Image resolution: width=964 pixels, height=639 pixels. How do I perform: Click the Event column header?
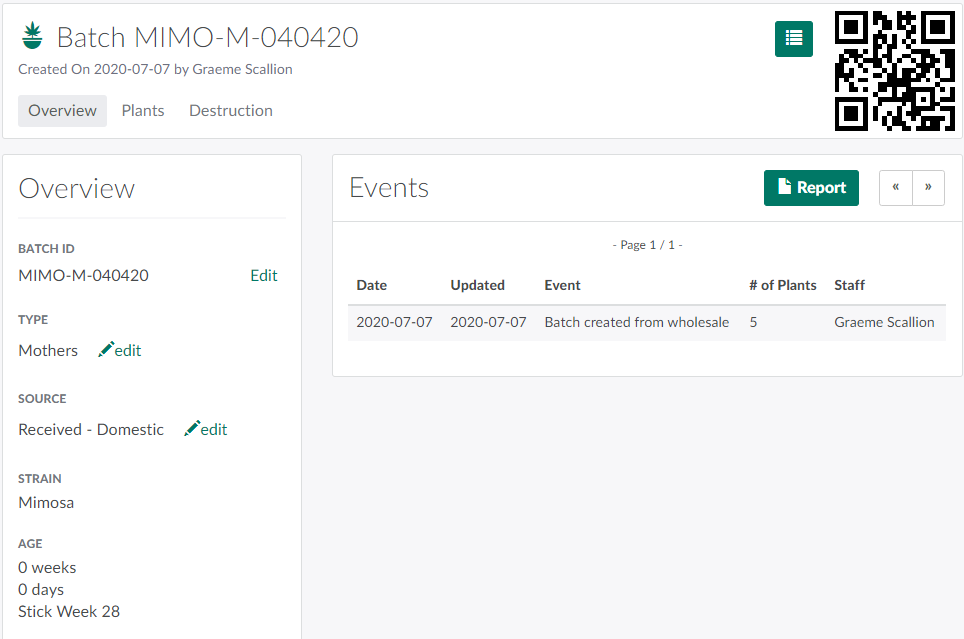pos(562,285)
